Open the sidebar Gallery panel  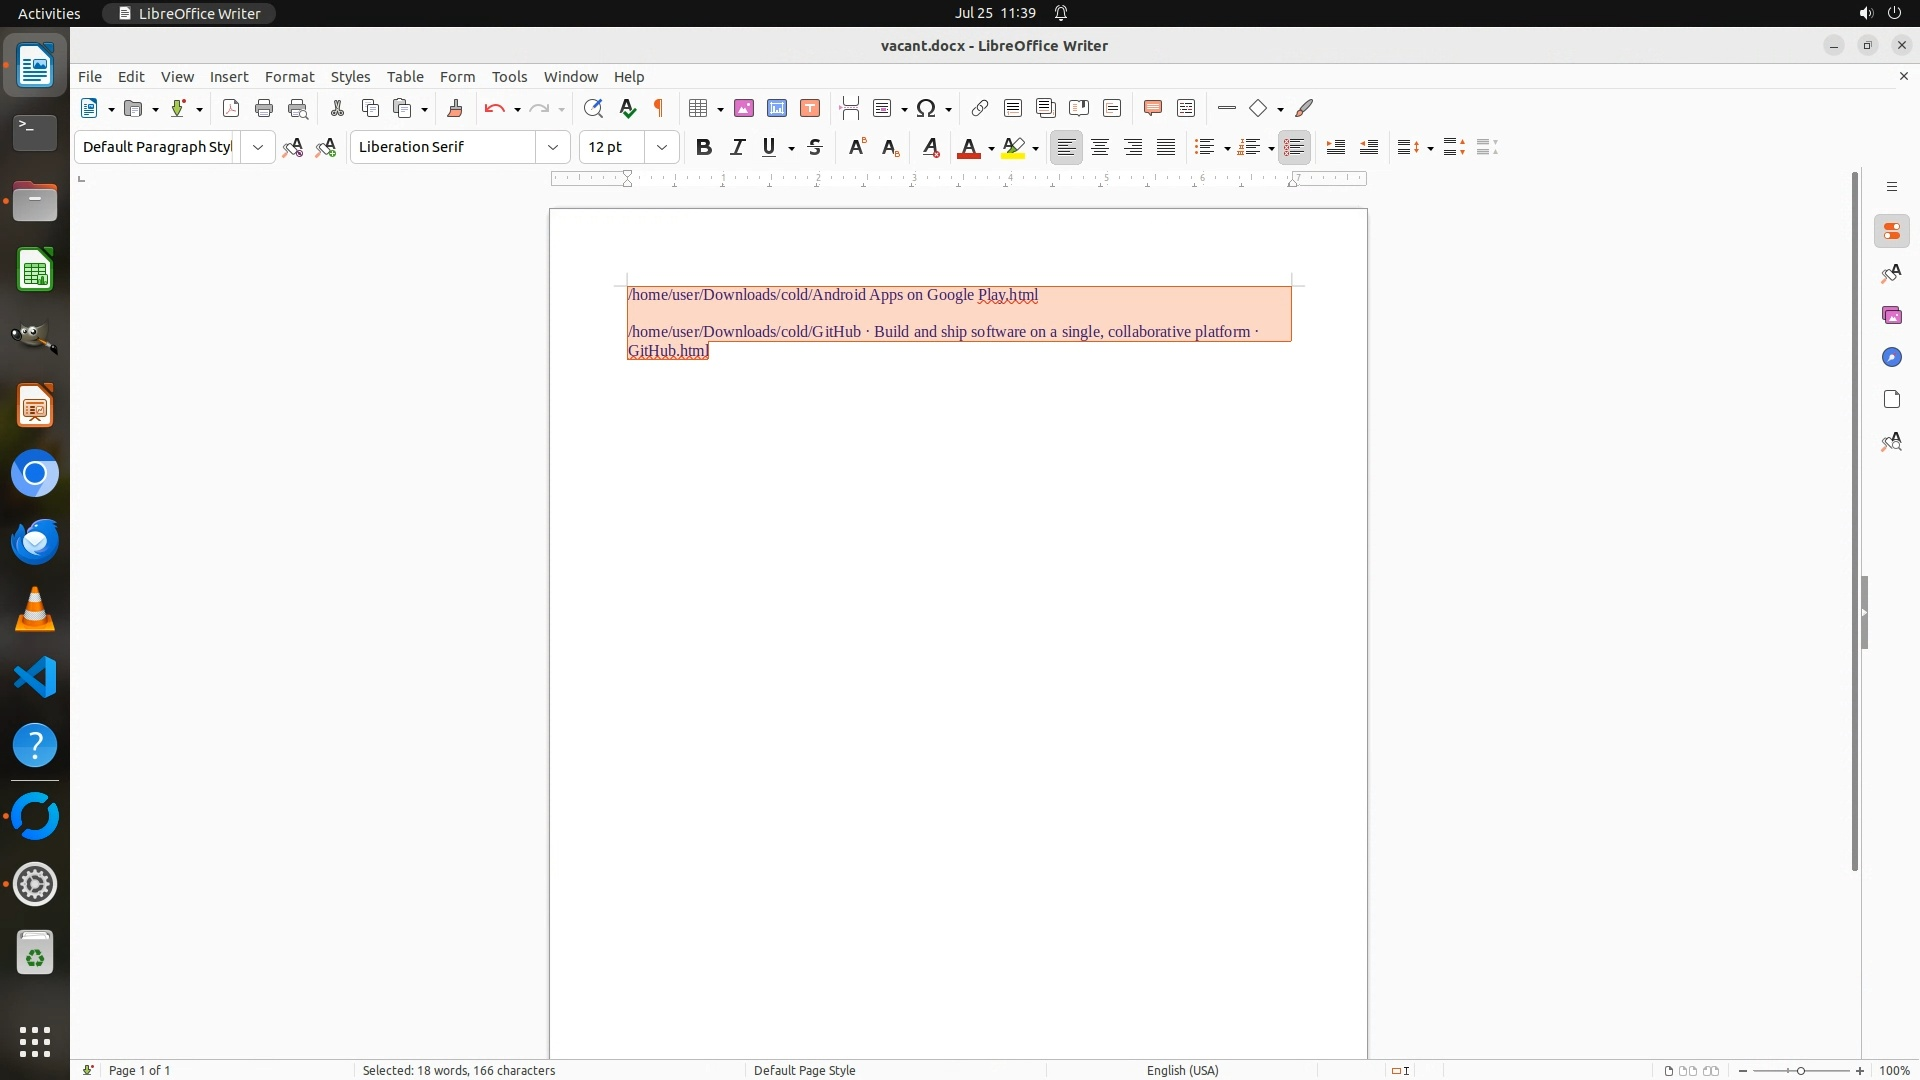pyautogui.click(x=1891, y=315)
